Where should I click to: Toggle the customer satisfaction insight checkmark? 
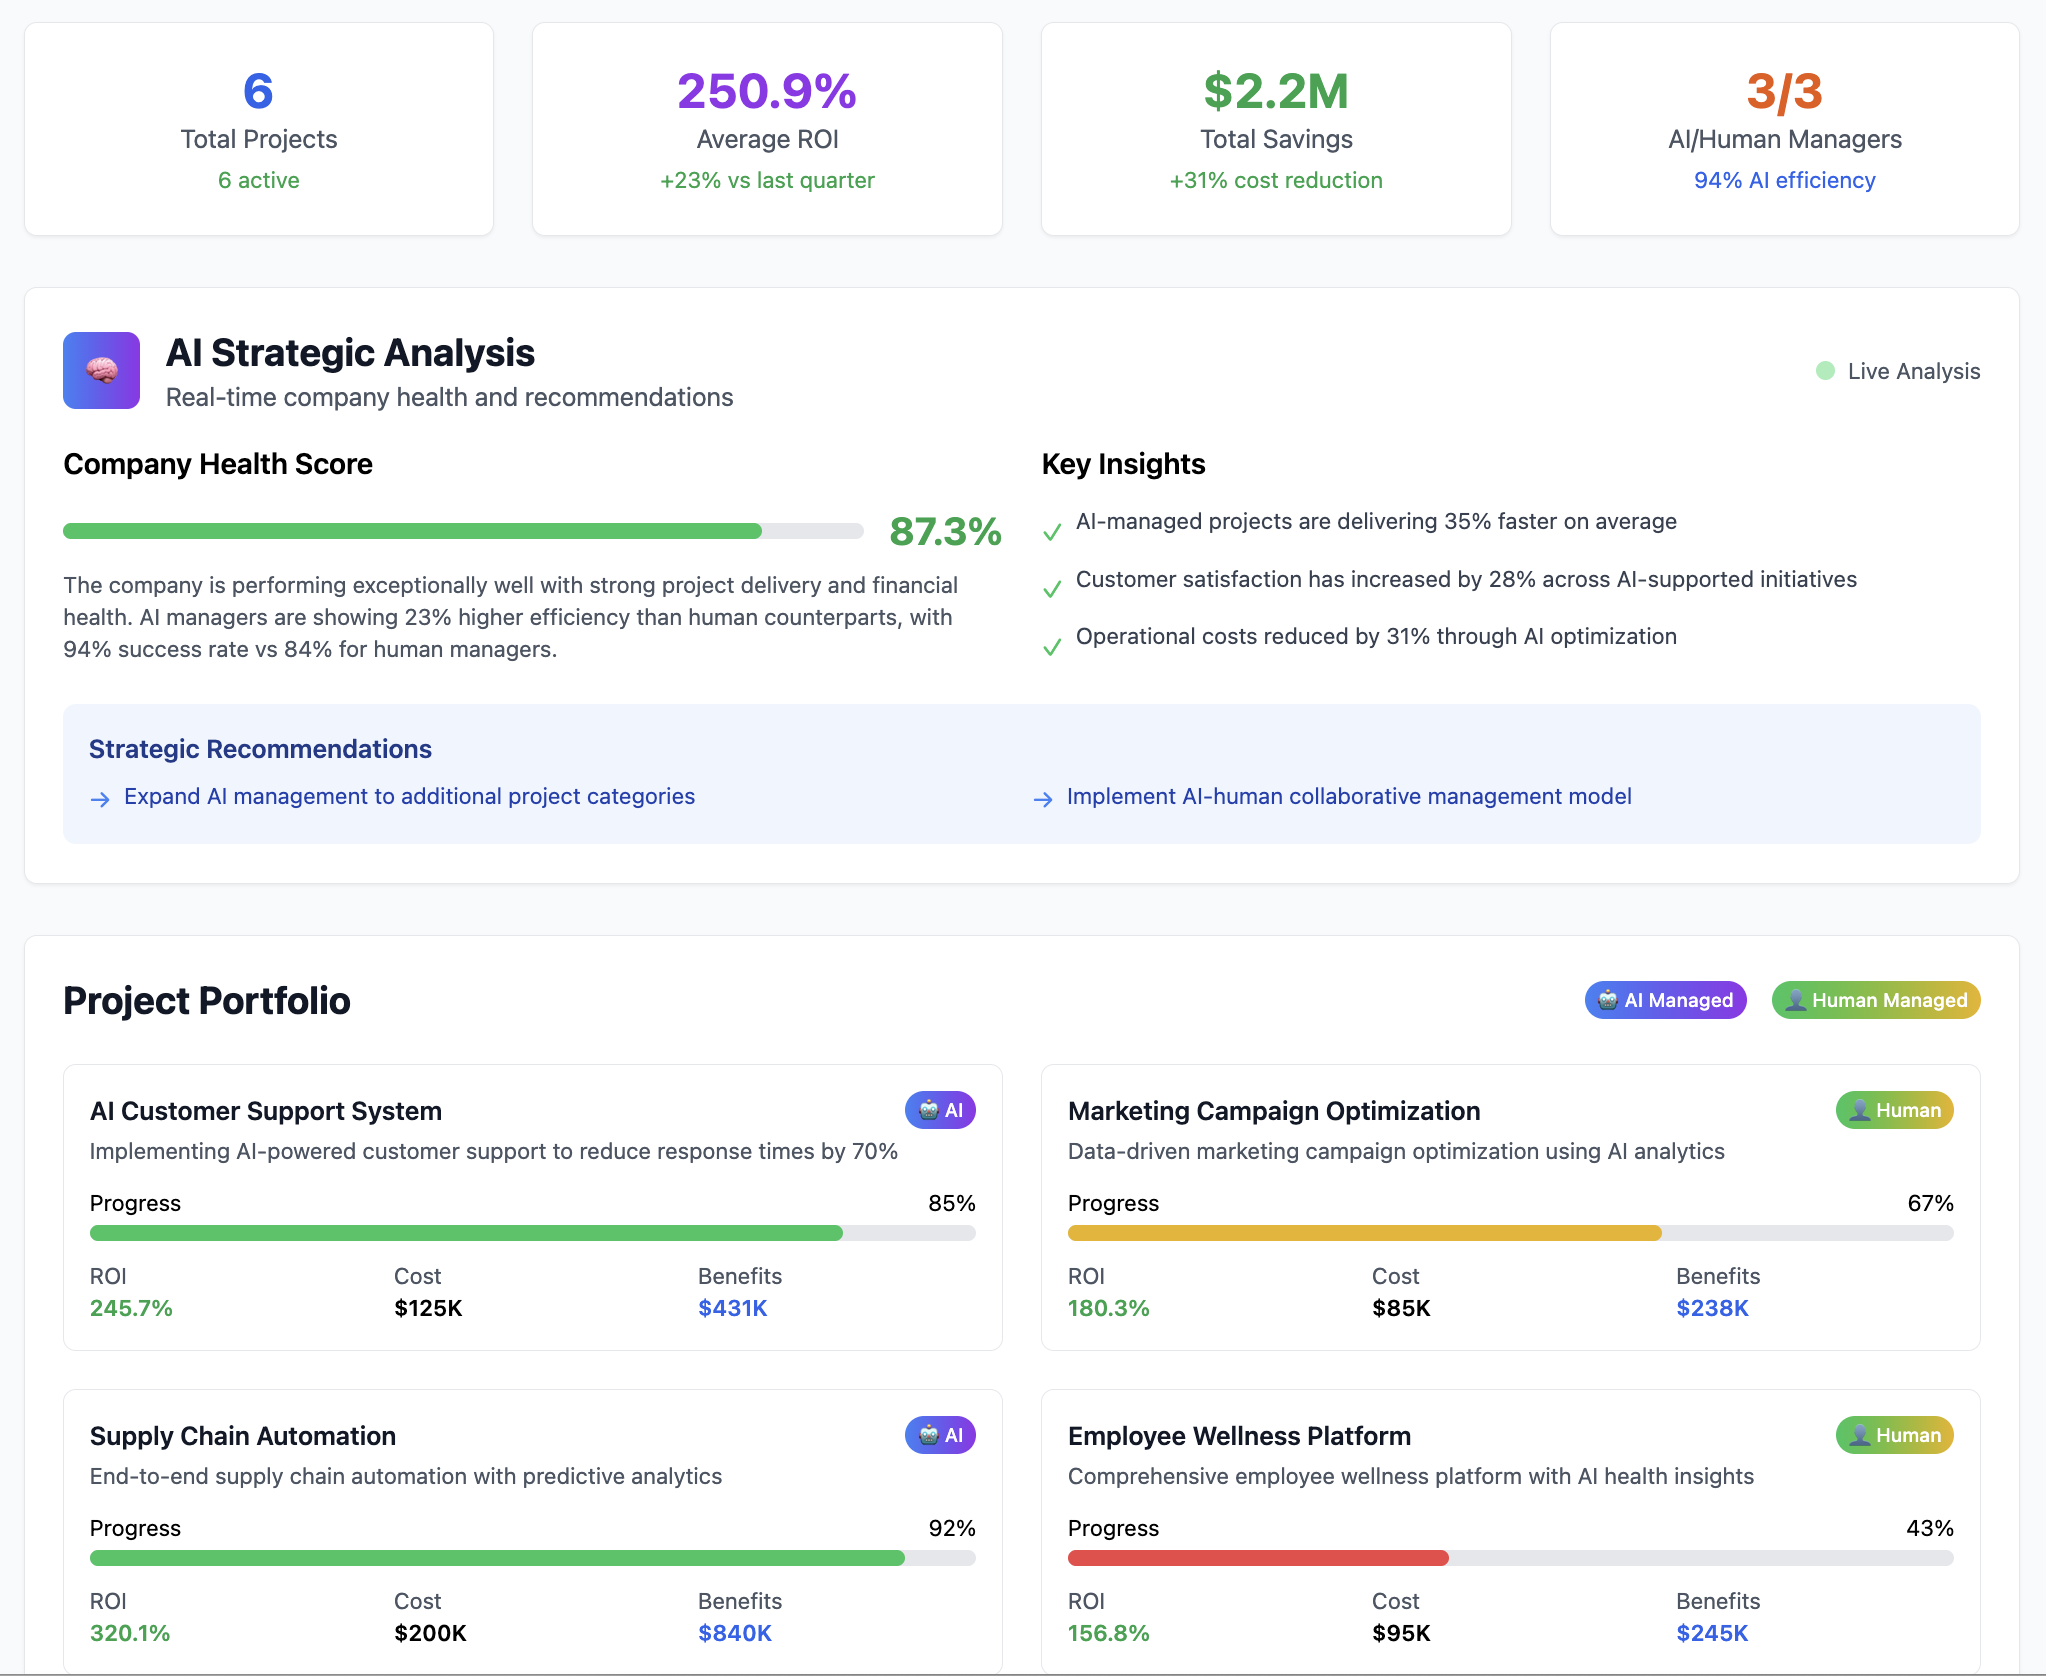[1051, 589]
